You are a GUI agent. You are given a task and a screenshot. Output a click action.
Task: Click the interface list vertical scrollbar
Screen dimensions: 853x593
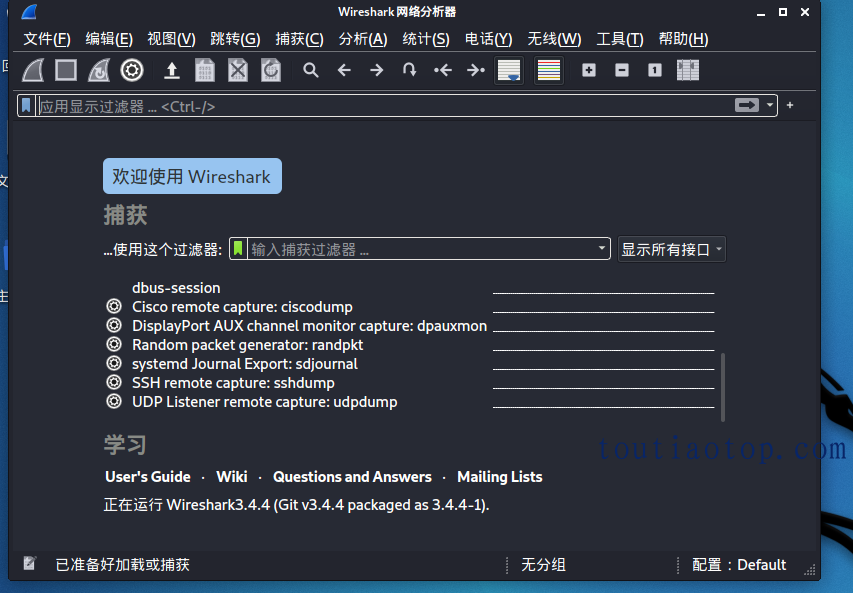[x=722, y=387]
